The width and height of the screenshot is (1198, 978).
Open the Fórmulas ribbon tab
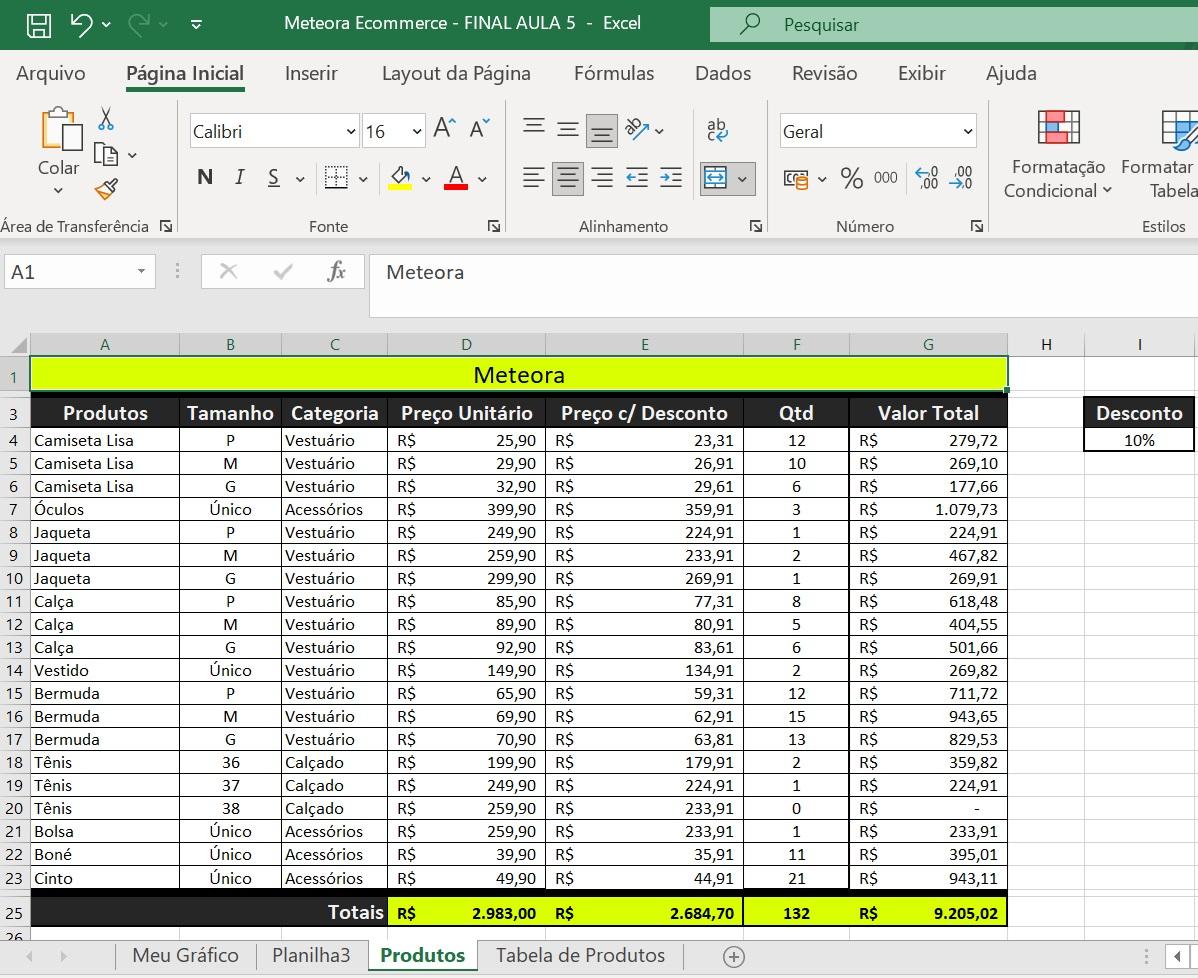pyautogui.click(x=613, y=73)
